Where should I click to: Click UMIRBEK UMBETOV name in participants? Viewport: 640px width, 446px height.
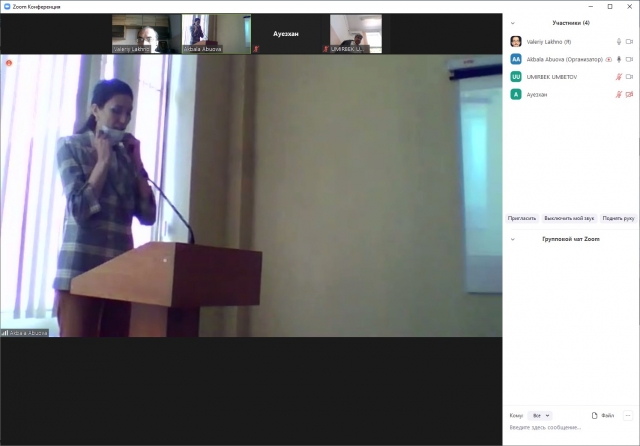[551, 77]
